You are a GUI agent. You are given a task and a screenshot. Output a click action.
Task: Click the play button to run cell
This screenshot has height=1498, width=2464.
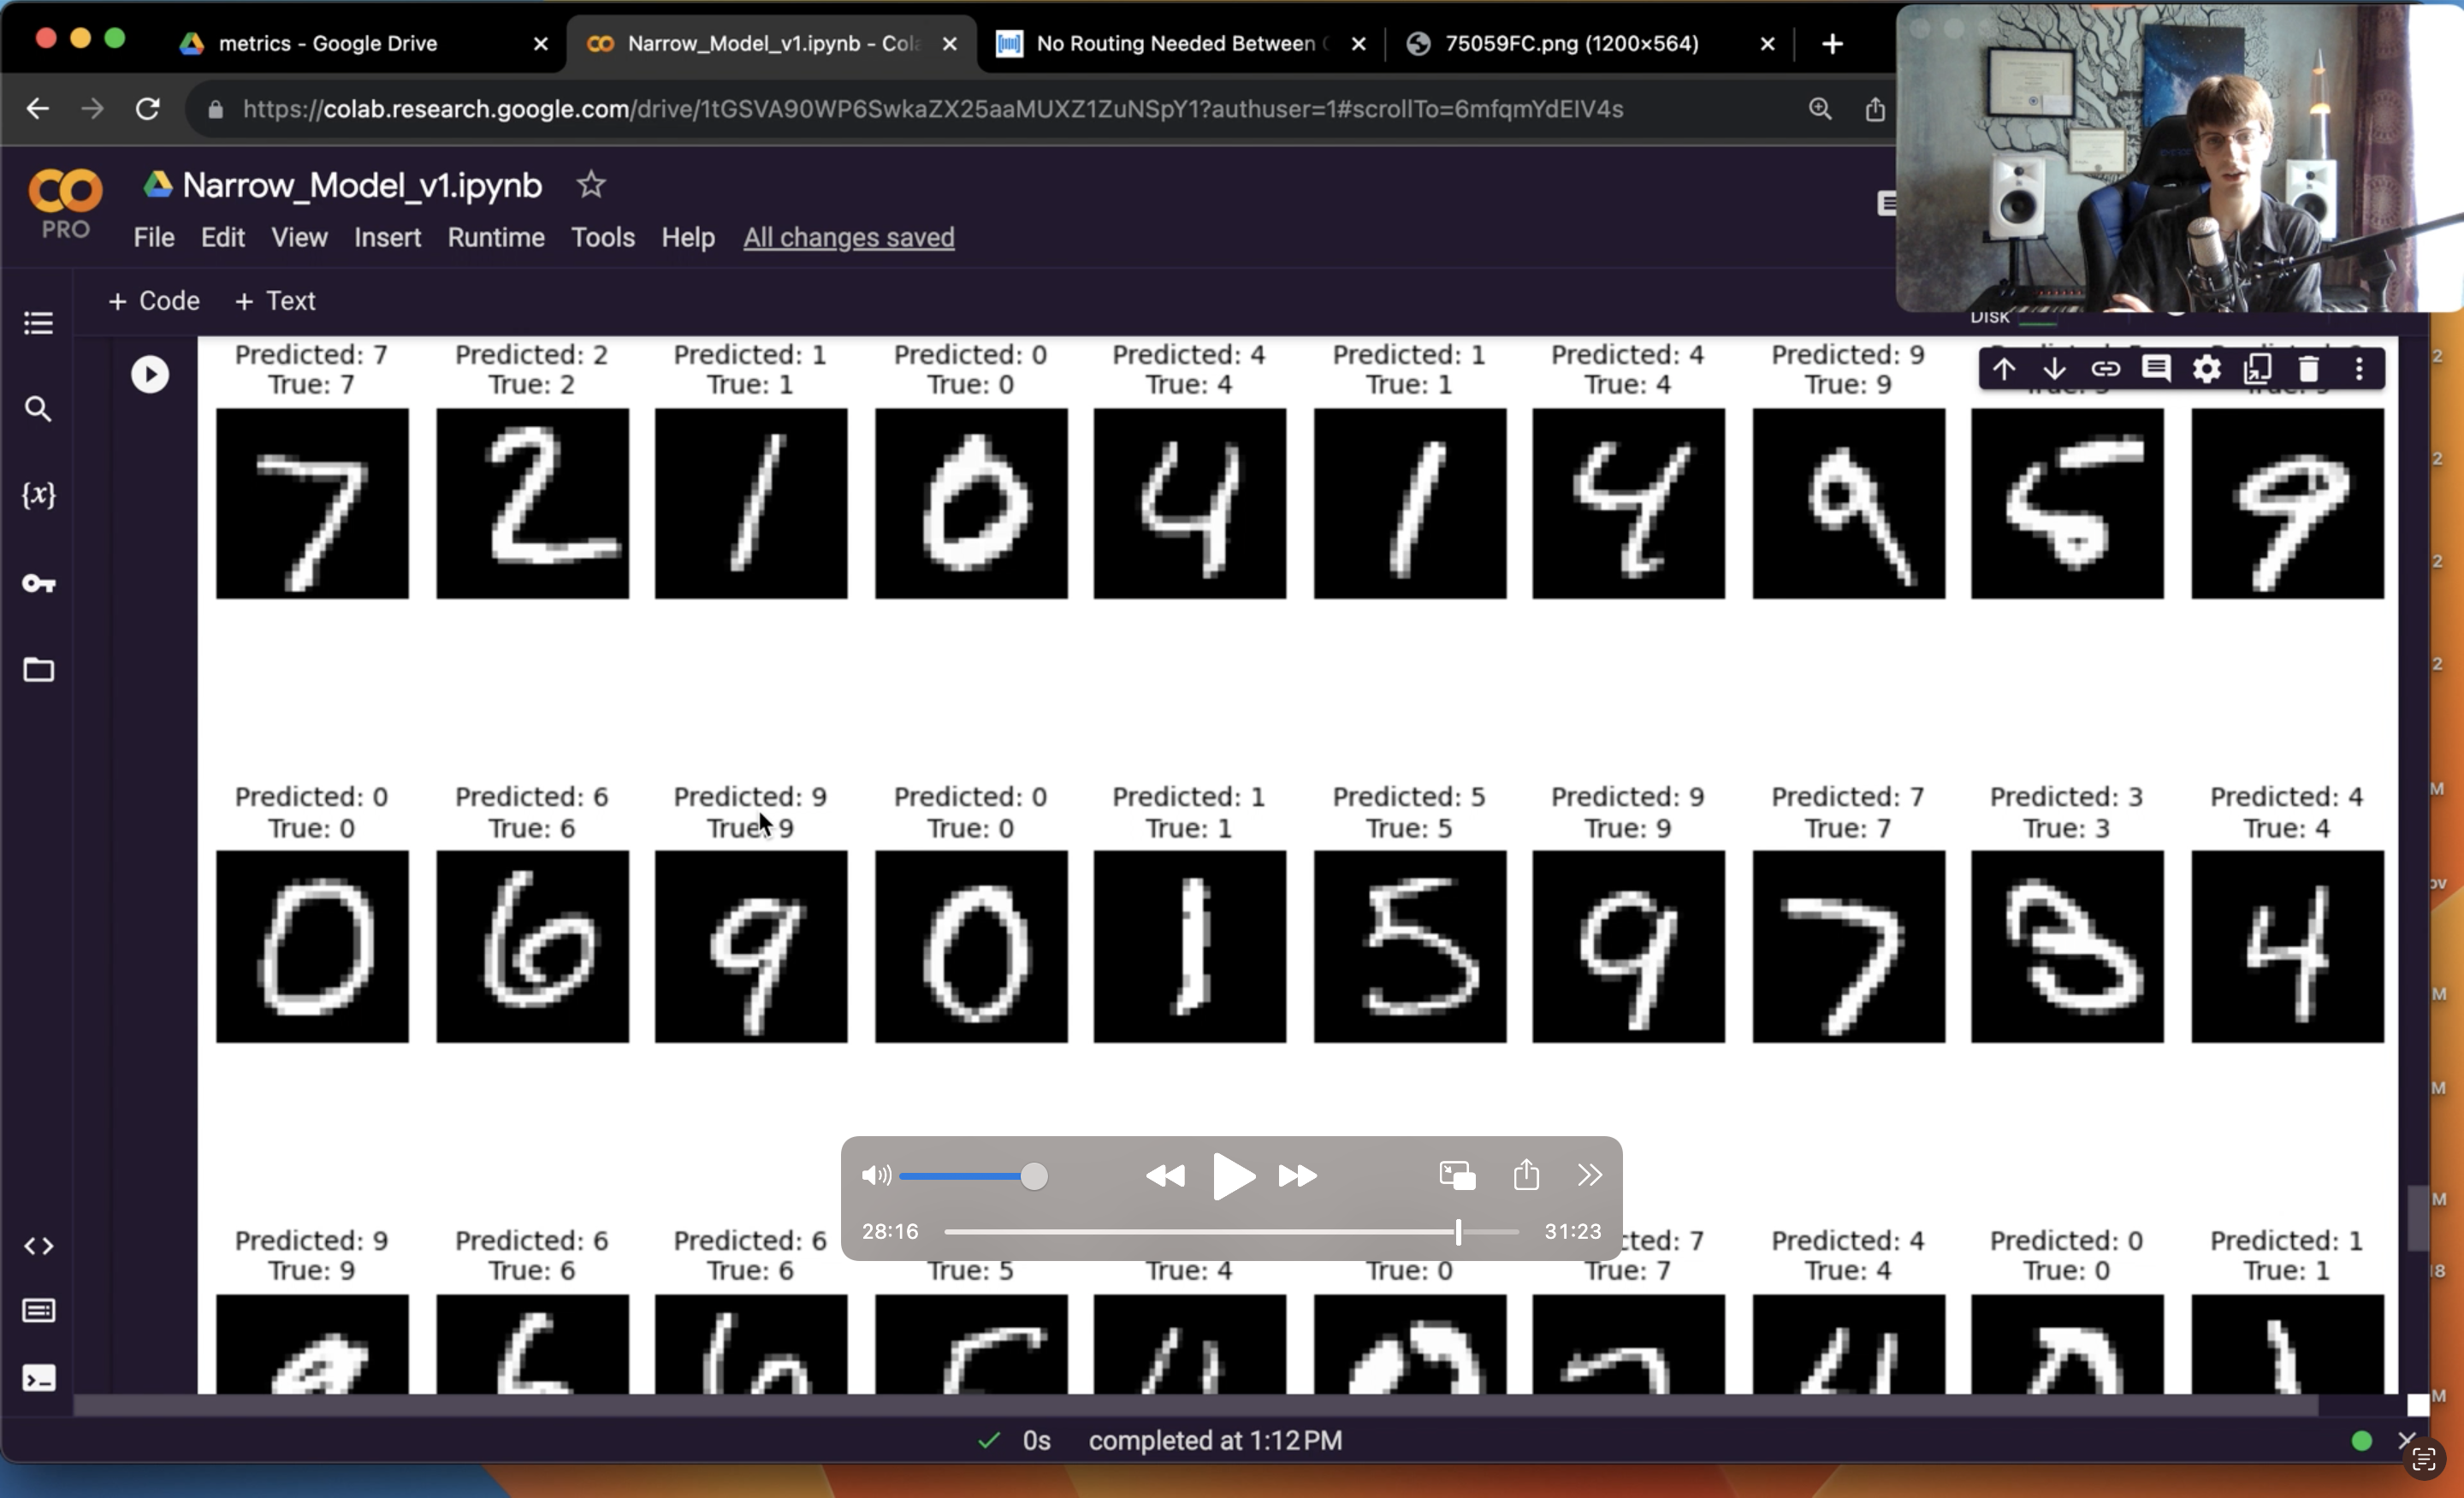tap(150, 373)
